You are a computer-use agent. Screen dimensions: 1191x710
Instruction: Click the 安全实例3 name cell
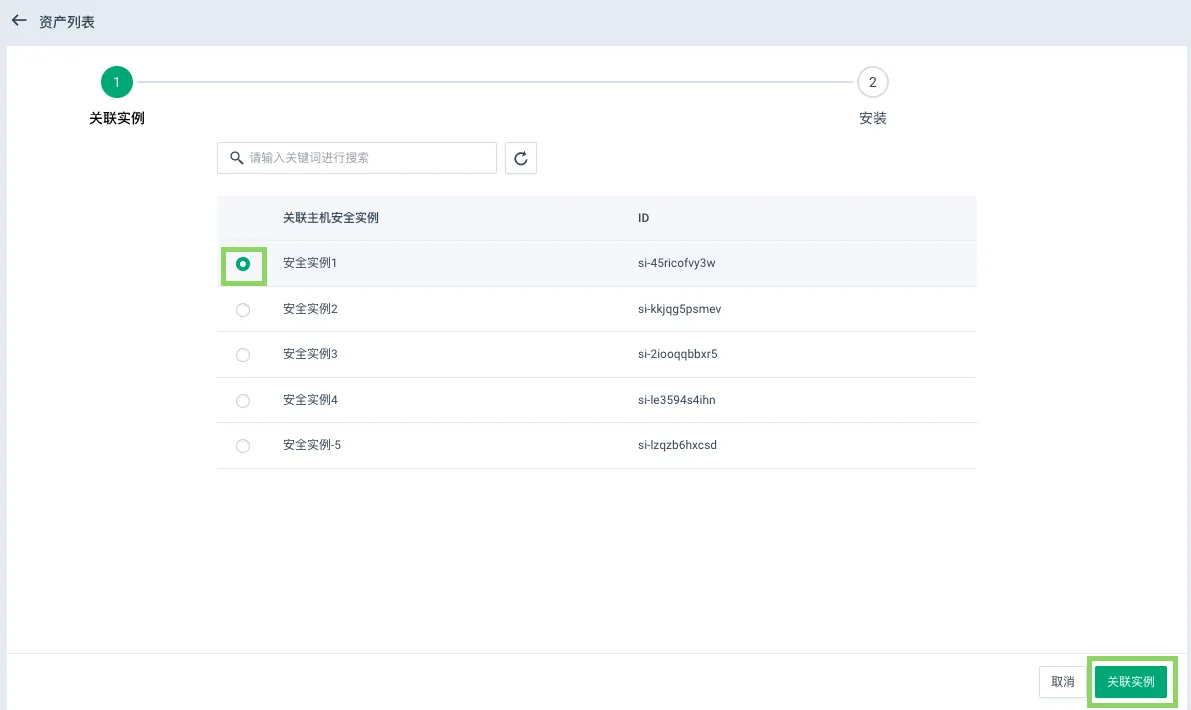(x=310, y=354)
